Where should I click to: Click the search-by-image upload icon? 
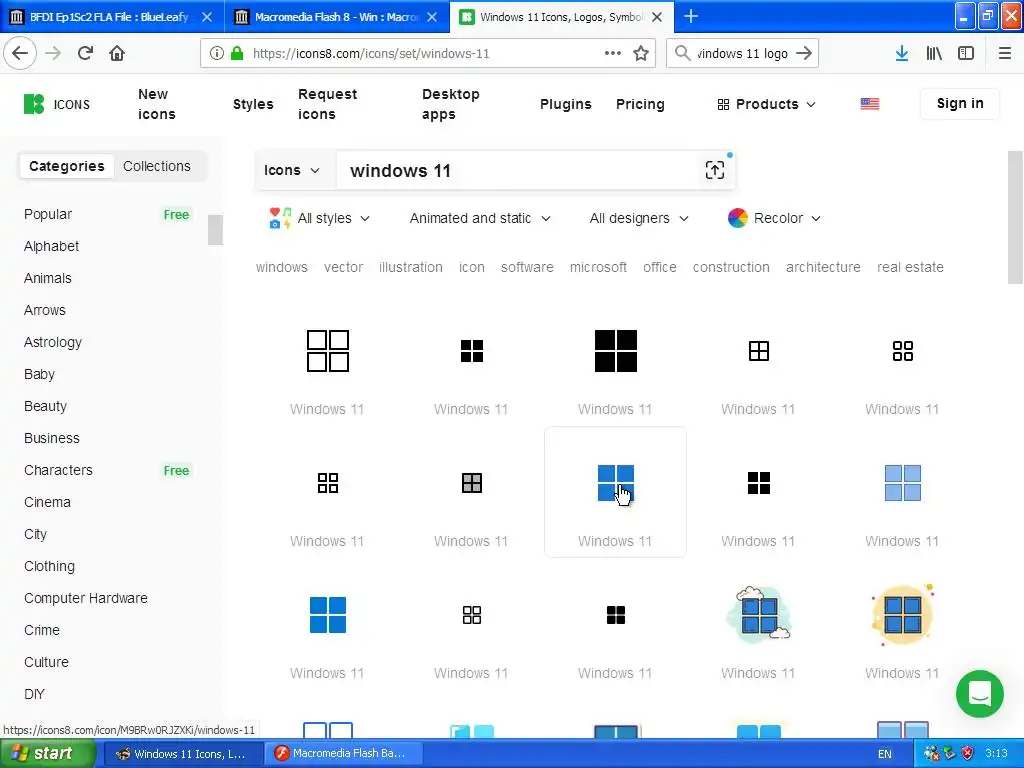pos(714,170)
